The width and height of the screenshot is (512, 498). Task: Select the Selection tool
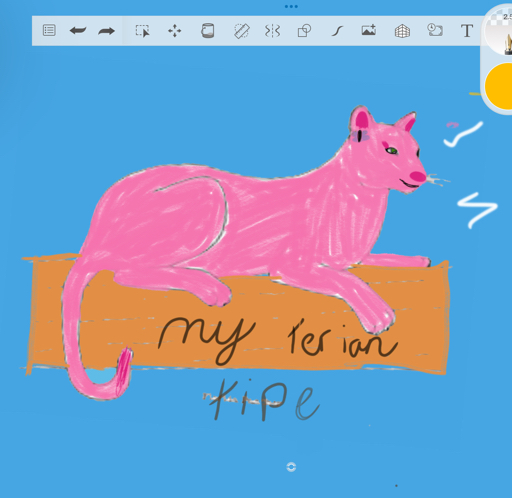(142, 31)
